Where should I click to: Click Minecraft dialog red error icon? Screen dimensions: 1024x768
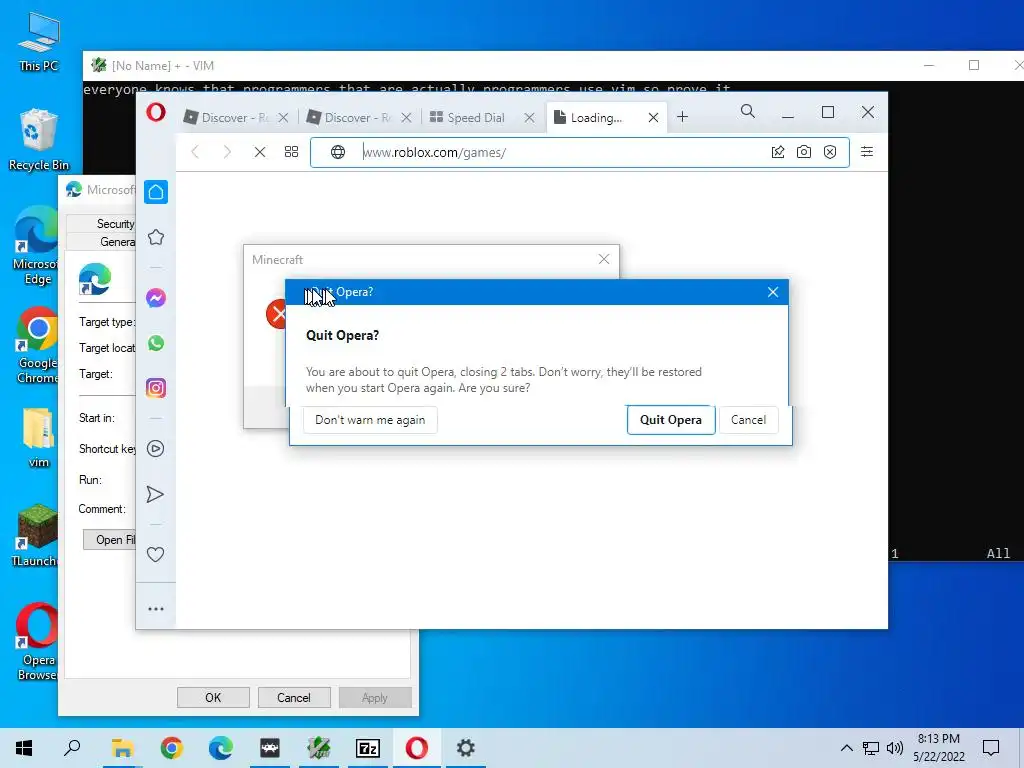277,314
